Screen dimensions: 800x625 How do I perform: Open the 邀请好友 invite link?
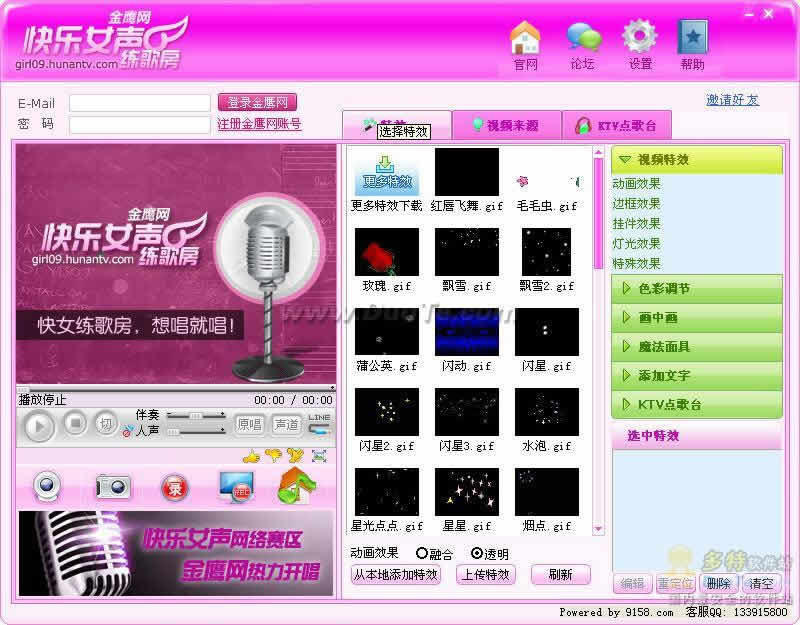(733, 99)
